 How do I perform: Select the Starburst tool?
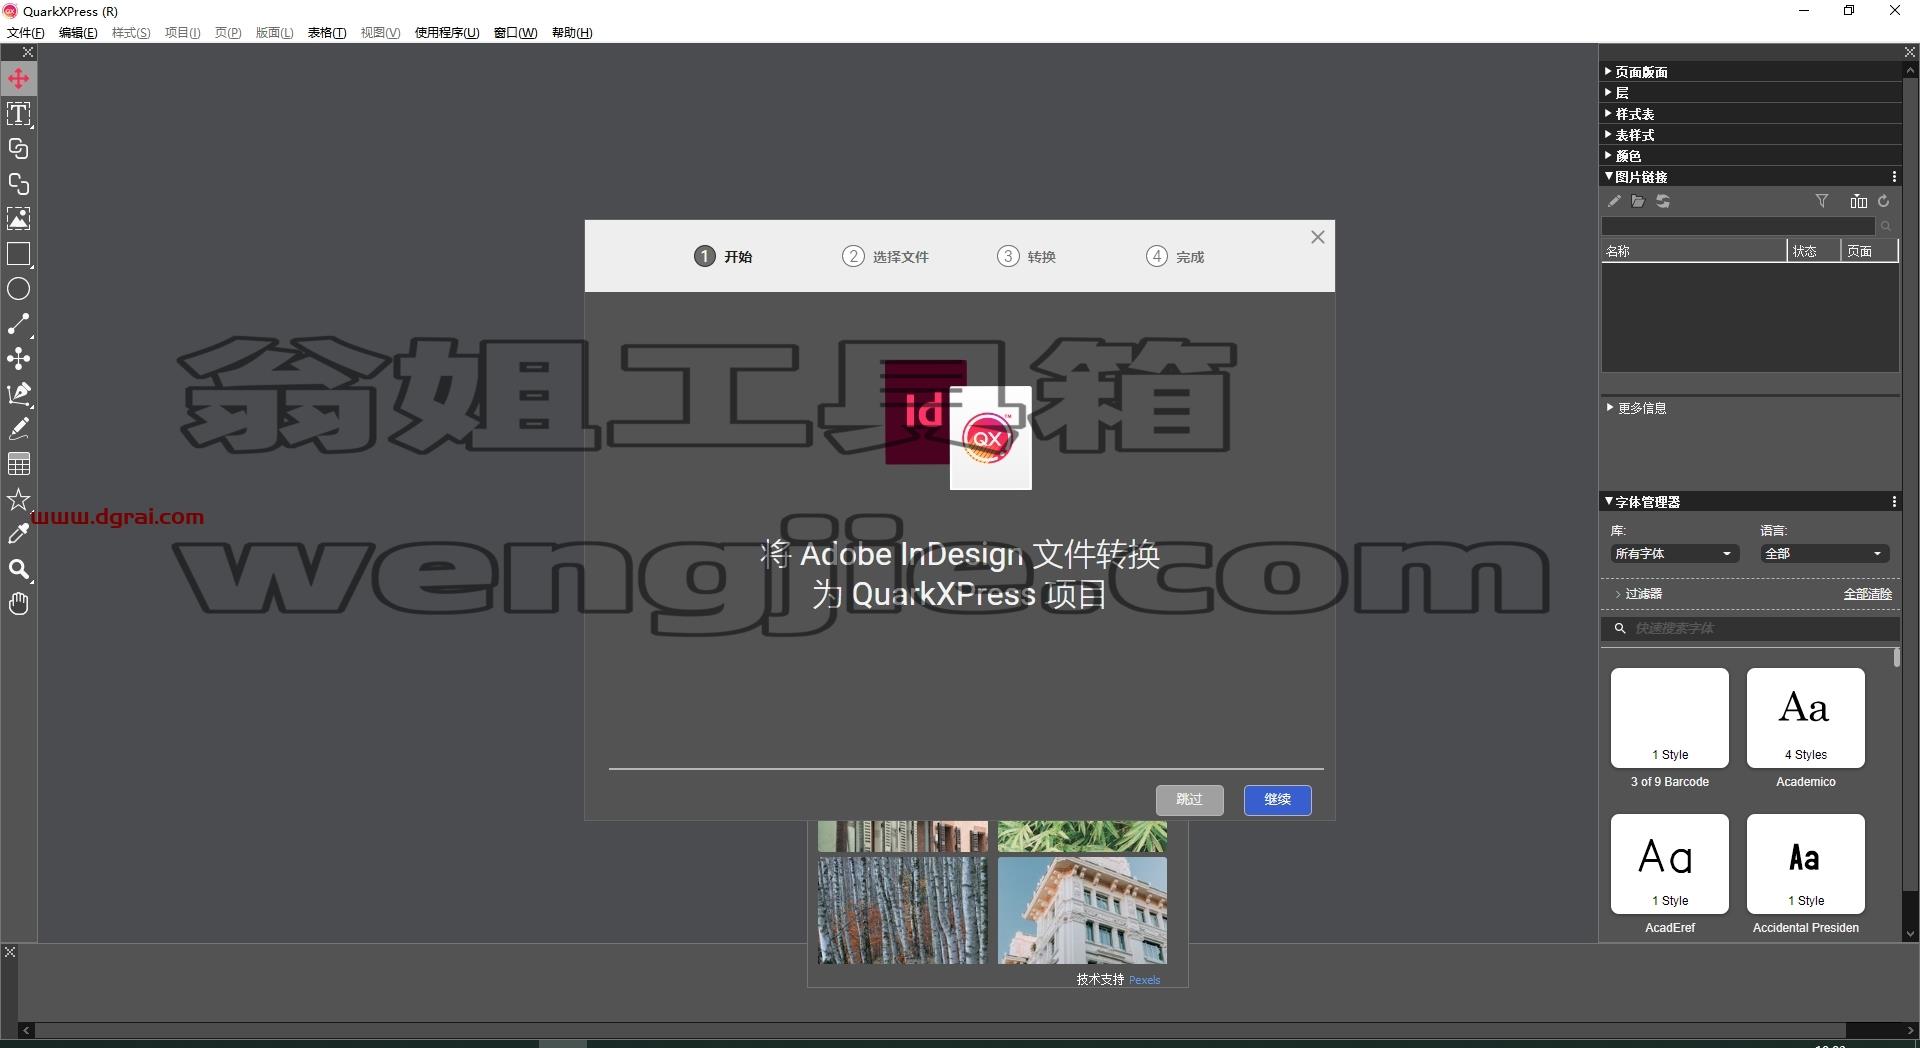[x=19, y=499]
